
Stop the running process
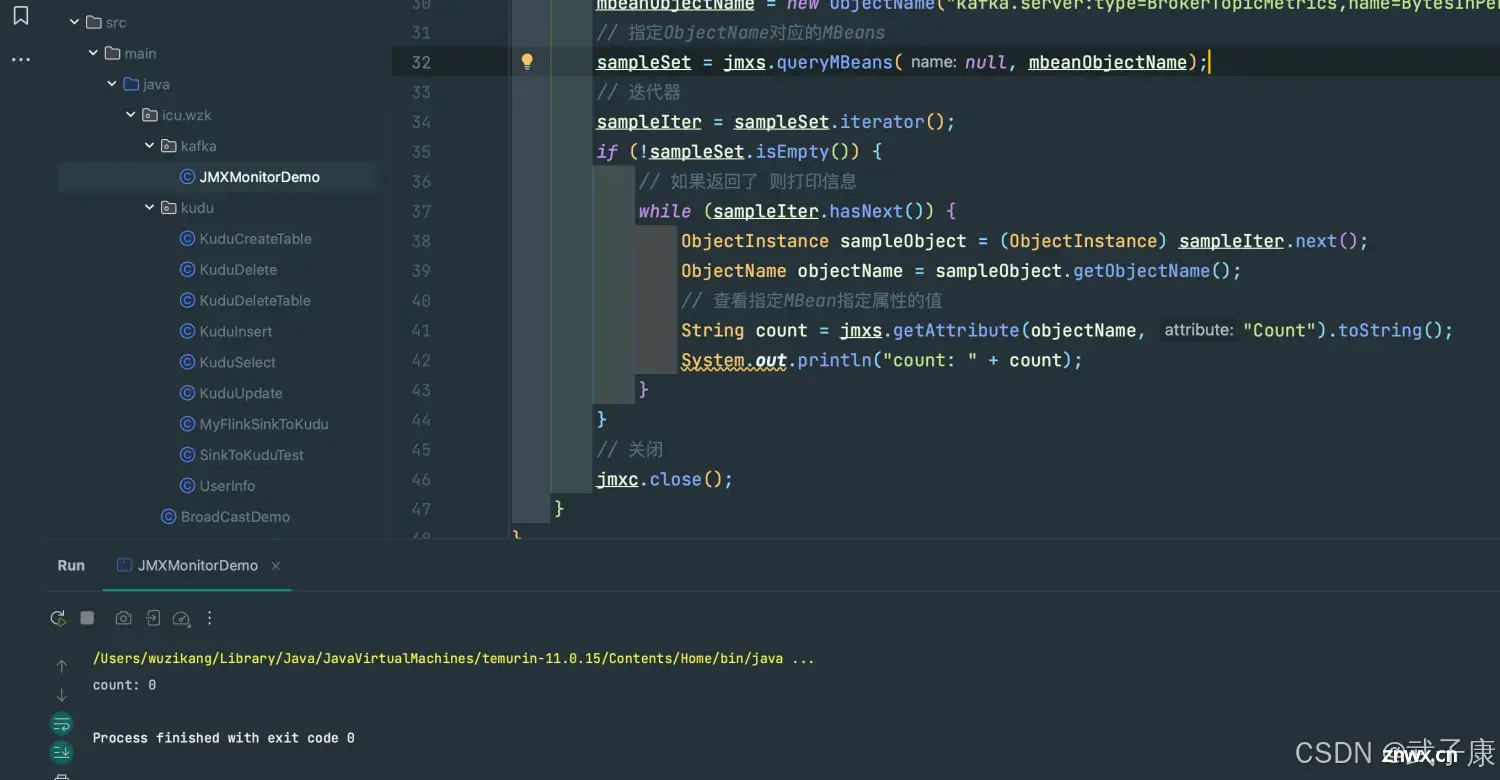[87, 618]
